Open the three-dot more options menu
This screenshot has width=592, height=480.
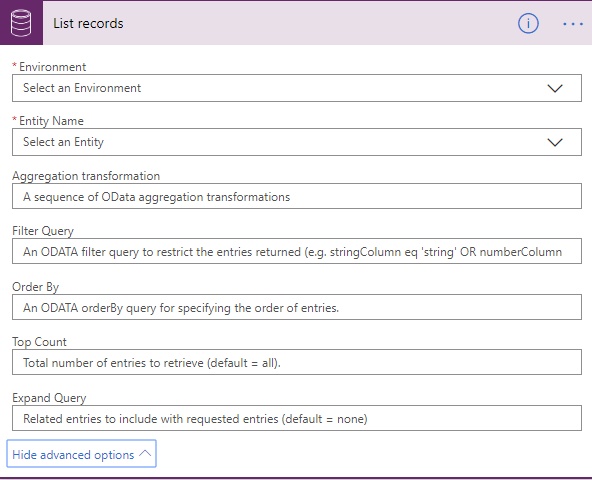573,24
